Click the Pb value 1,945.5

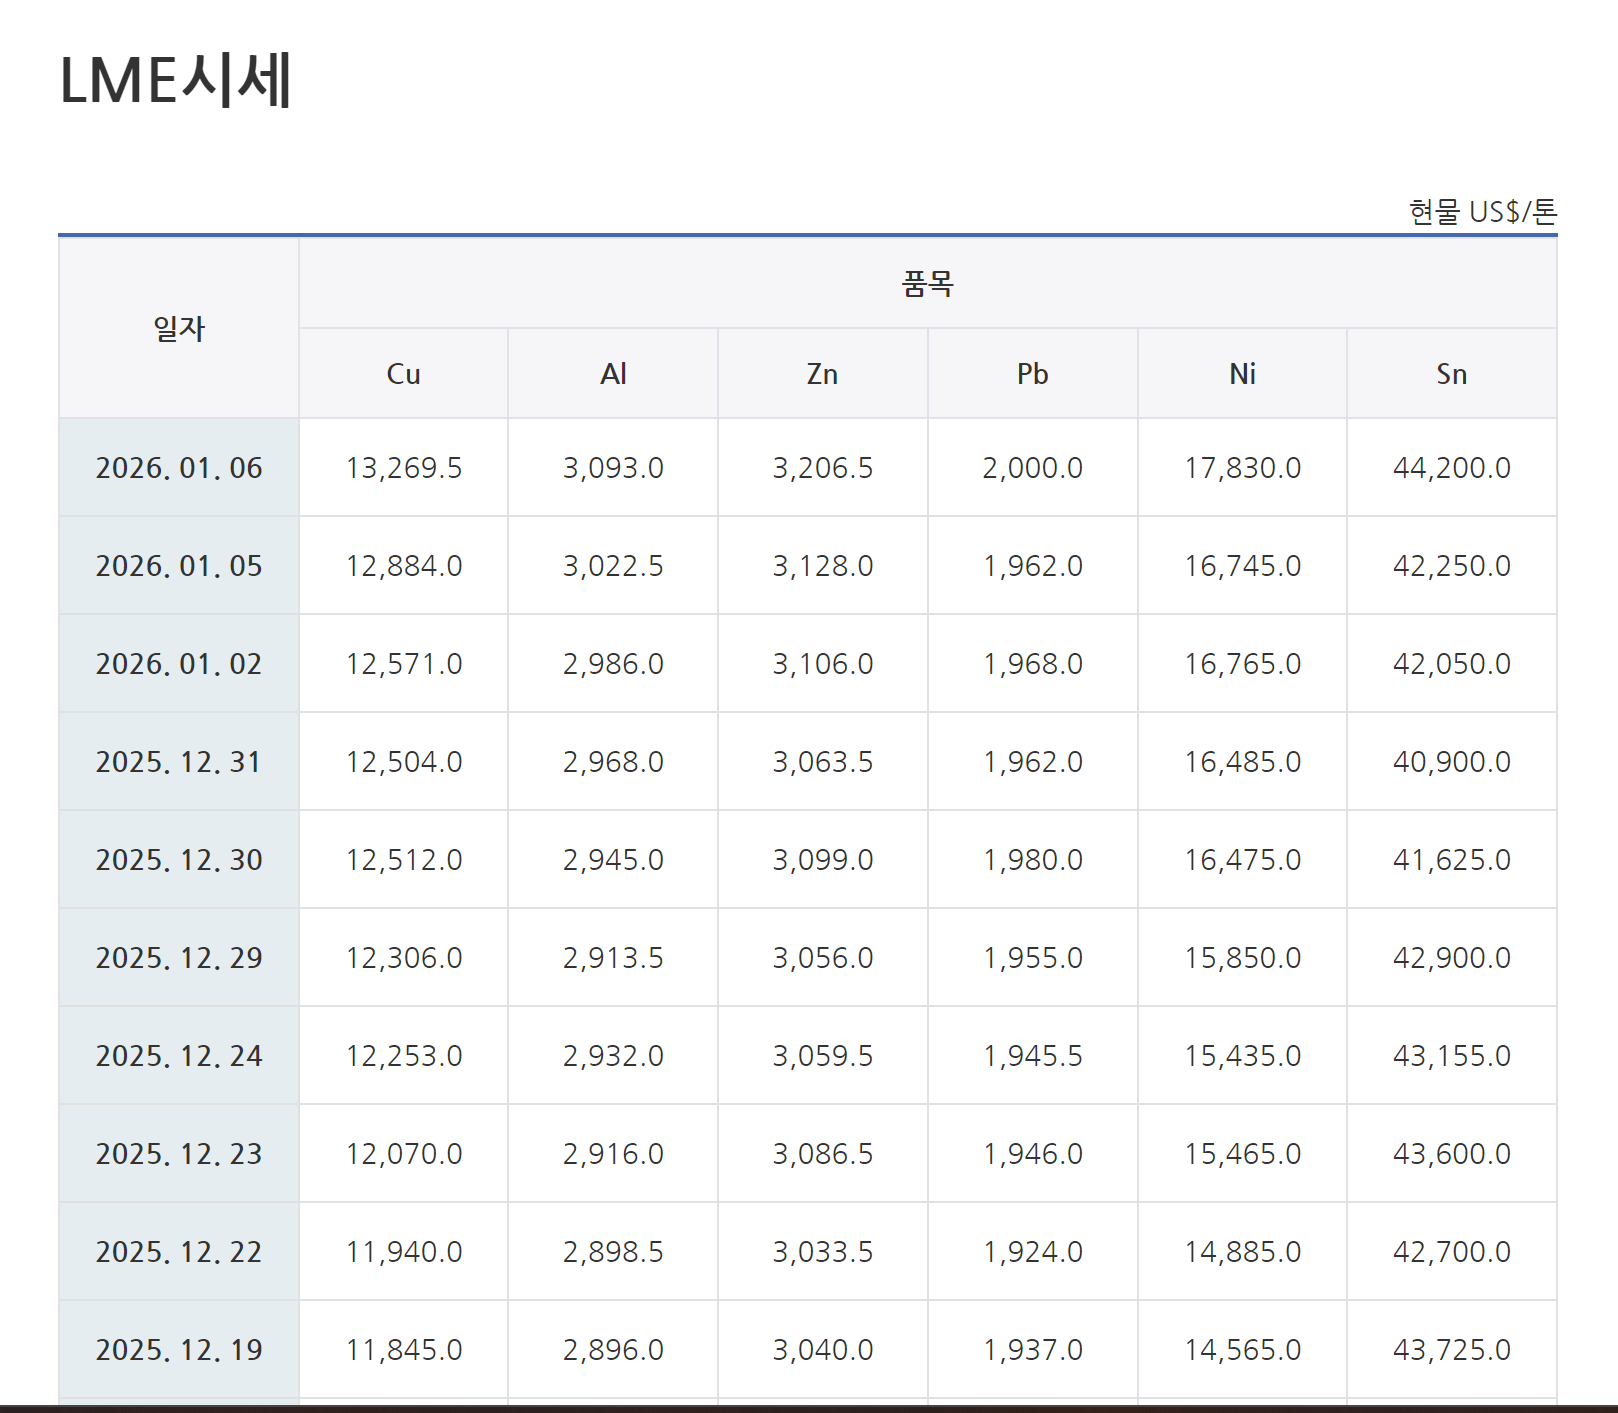[x=1032, y=1056]
